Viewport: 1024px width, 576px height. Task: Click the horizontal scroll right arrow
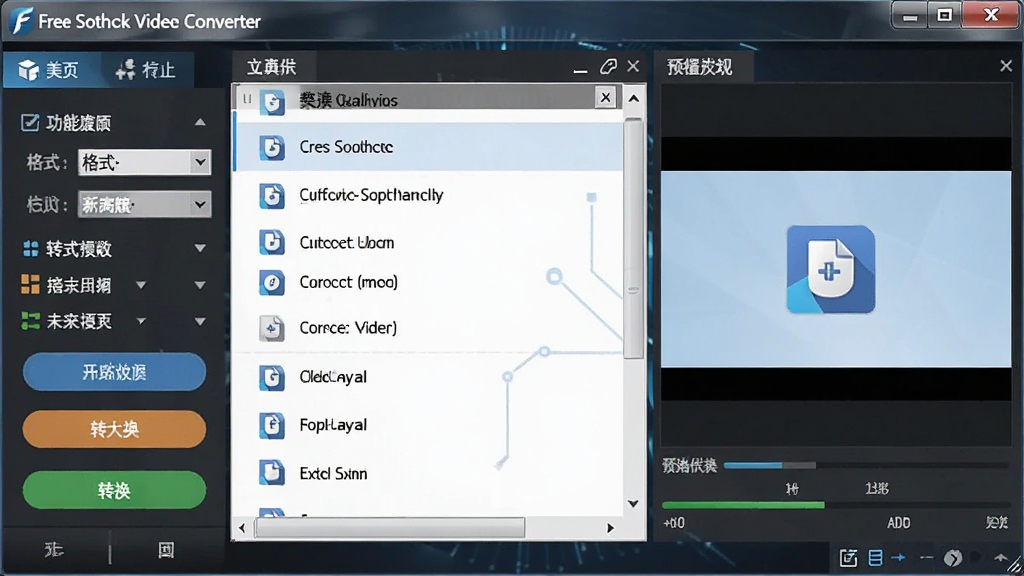click(610, 528)
